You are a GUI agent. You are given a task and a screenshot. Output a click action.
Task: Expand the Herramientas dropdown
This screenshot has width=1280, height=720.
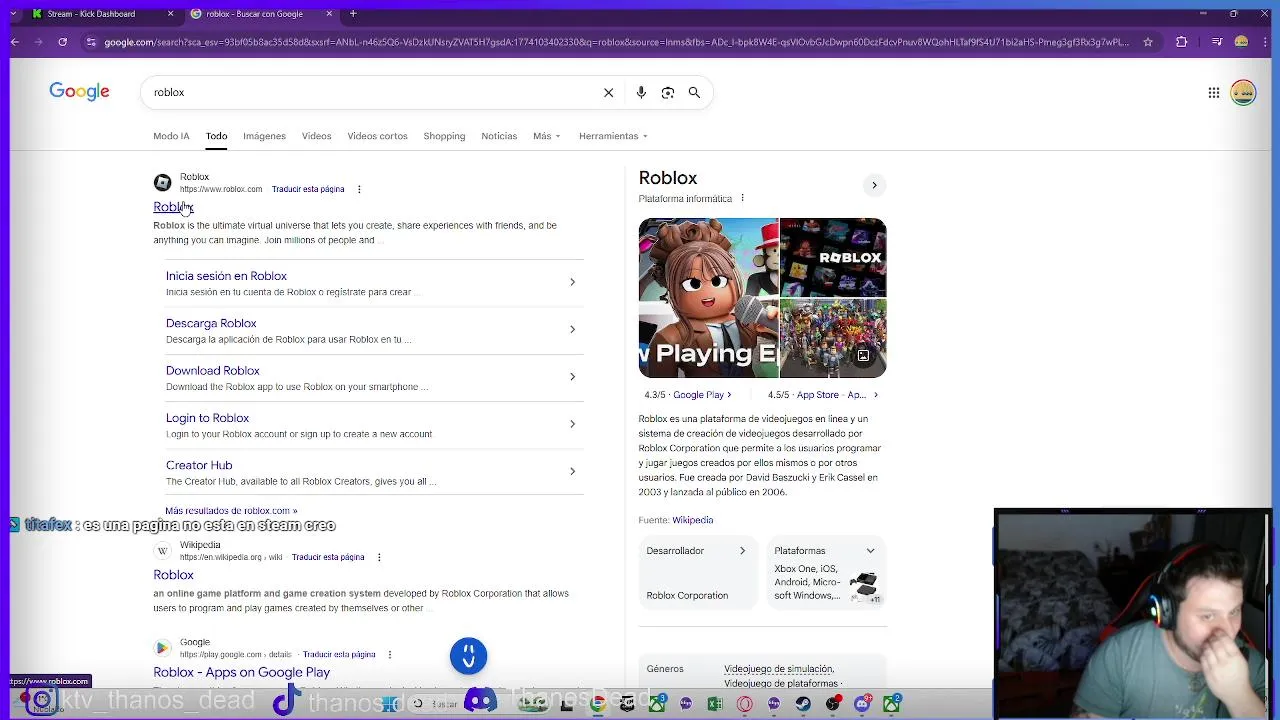613,136
